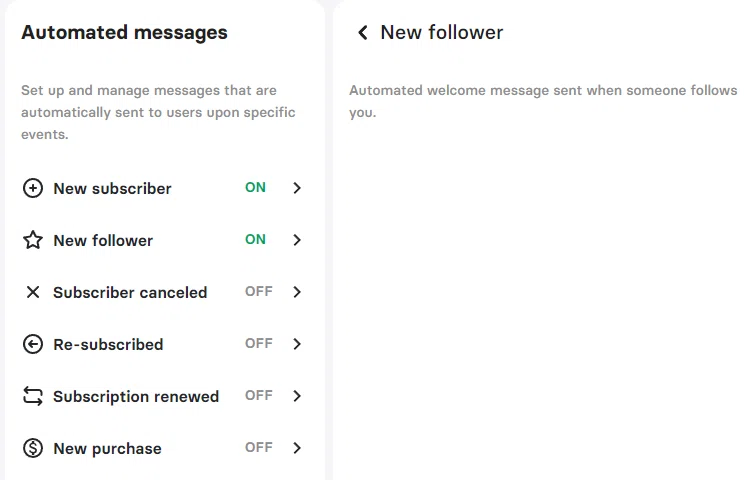Go back using the arrow beside New follower
Image resolution: width=747 pixels, height=480 pixels.
tap(363, 32)
